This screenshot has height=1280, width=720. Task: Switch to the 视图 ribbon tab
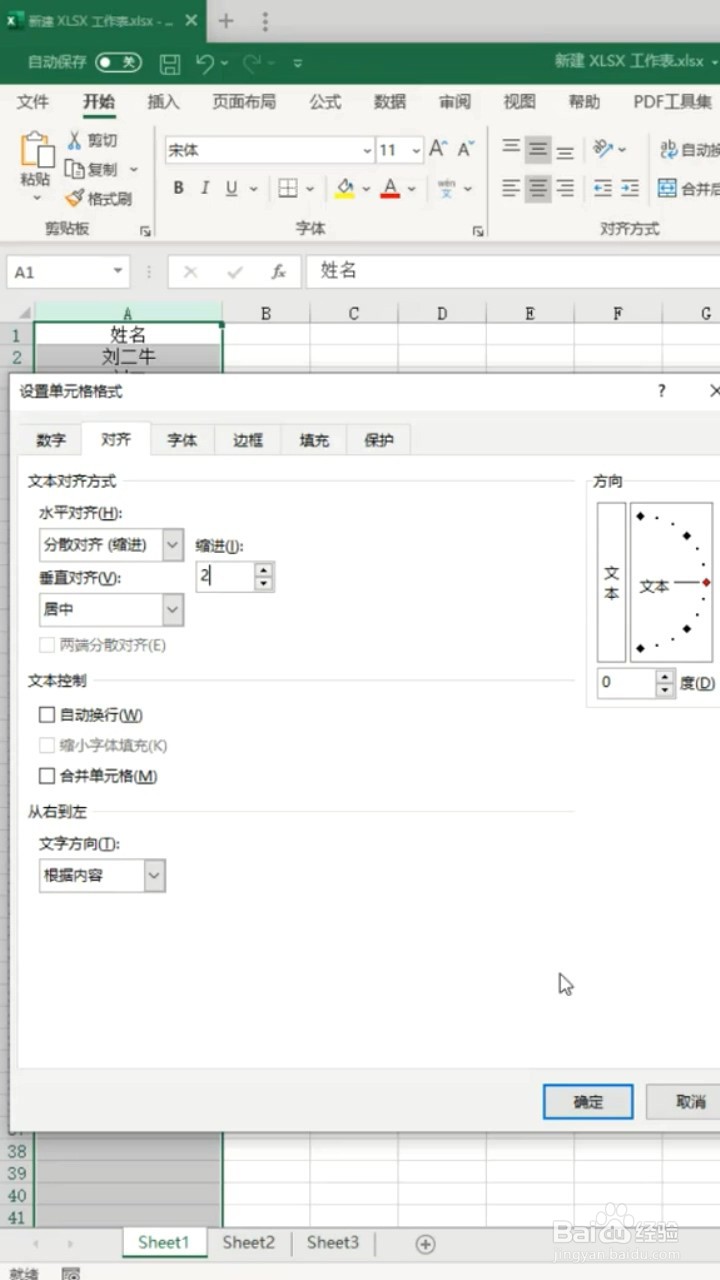[519, 102]
